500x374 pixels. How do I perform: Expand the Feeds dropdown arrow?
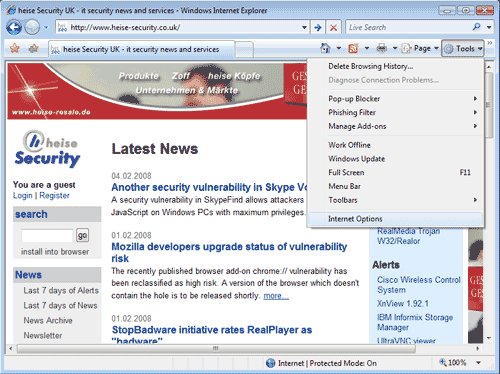point(367,48)
